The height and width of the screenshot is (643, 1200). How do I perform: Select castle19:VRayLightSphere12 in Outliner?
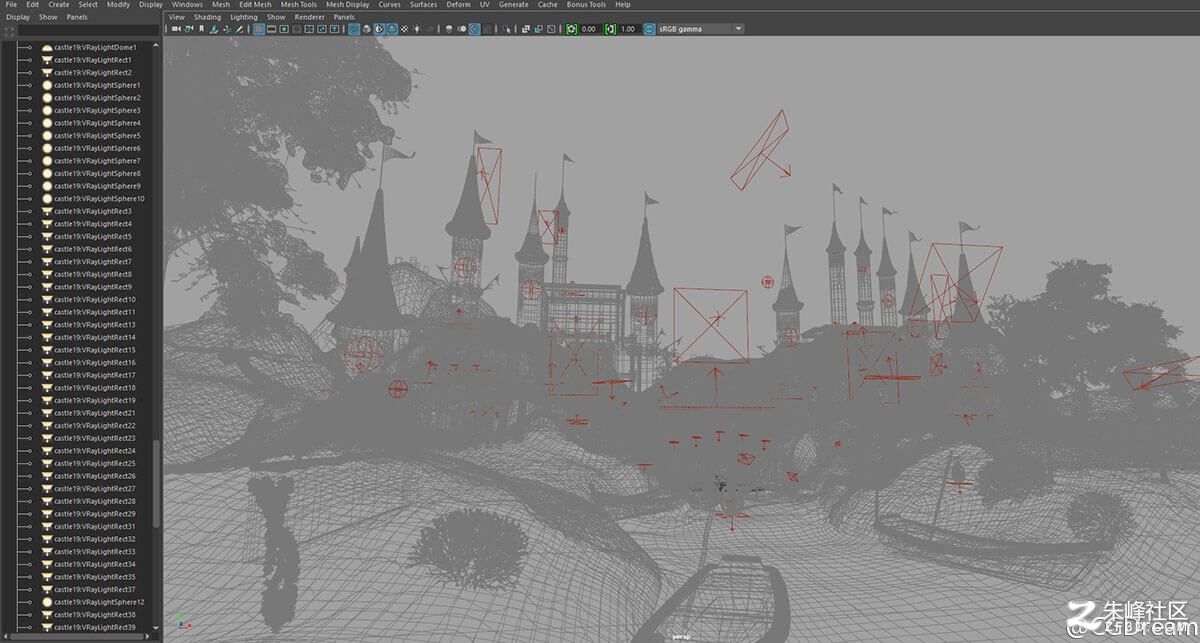99,602
